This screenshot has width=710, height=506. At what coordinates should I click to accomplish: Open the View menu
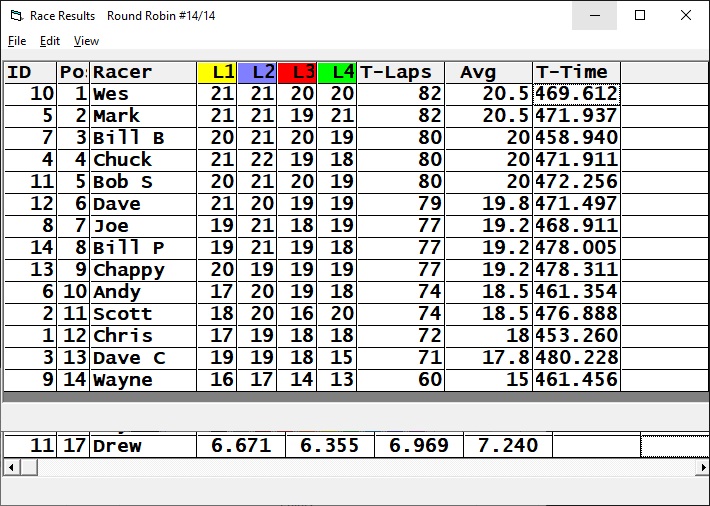pos(87,41)
